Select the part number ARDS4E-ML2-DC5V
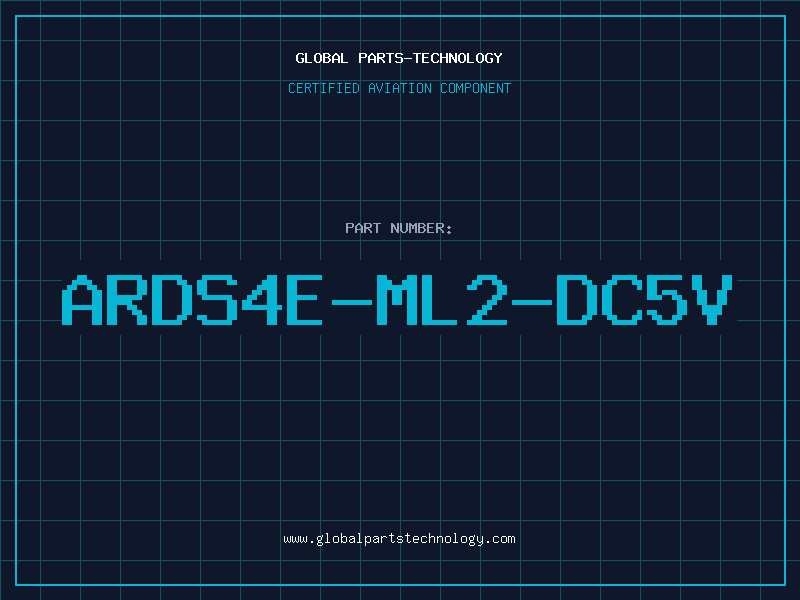The height and width of the screenshot is (600, 800). pos(397,300)
